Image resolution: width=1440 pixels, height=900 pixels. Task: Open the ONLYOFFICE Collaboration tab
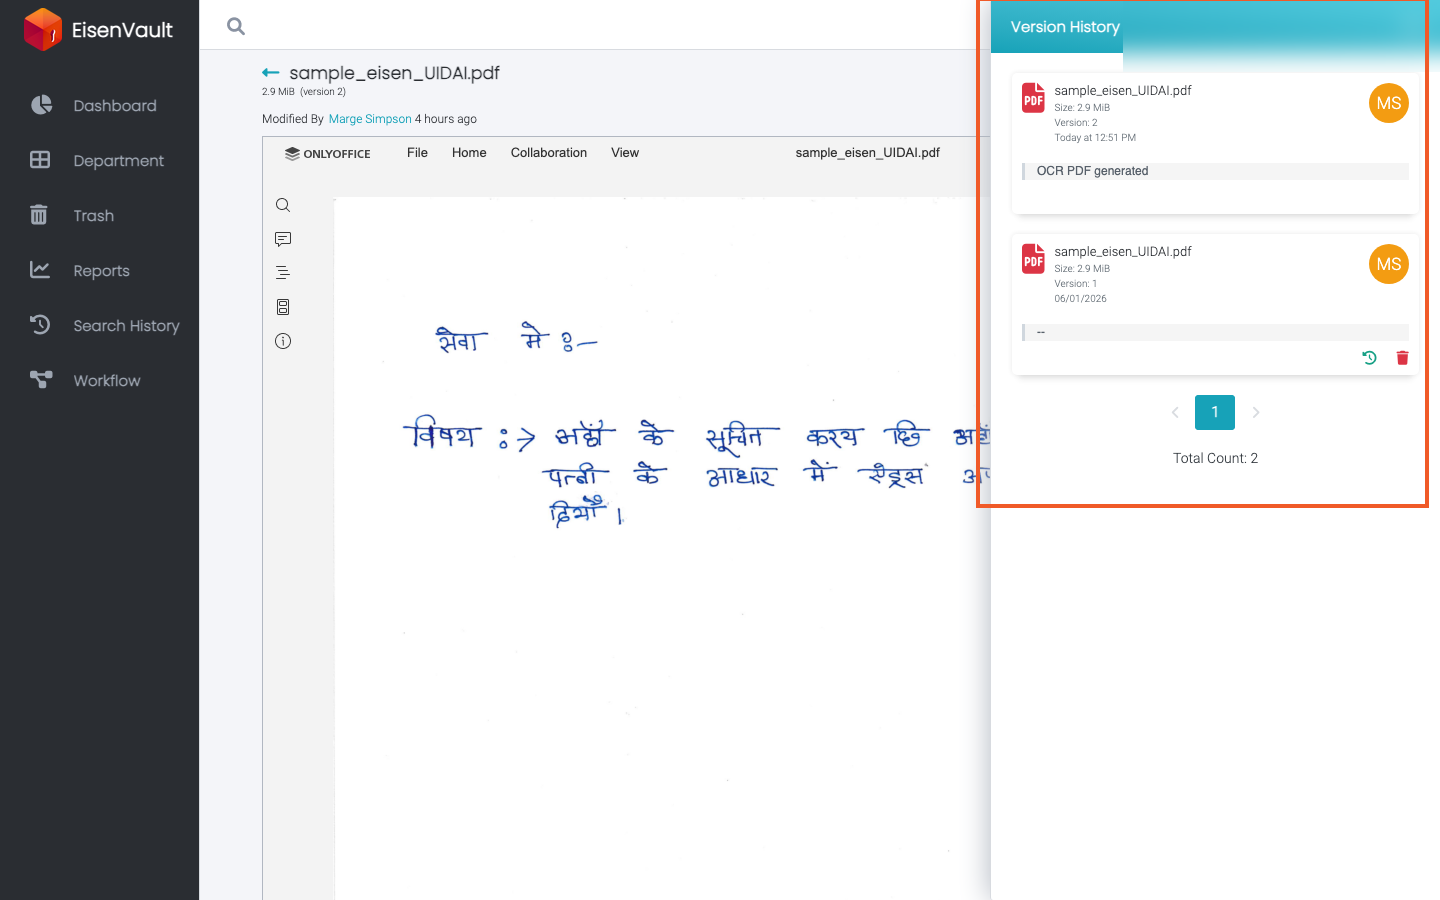point(548,153)
